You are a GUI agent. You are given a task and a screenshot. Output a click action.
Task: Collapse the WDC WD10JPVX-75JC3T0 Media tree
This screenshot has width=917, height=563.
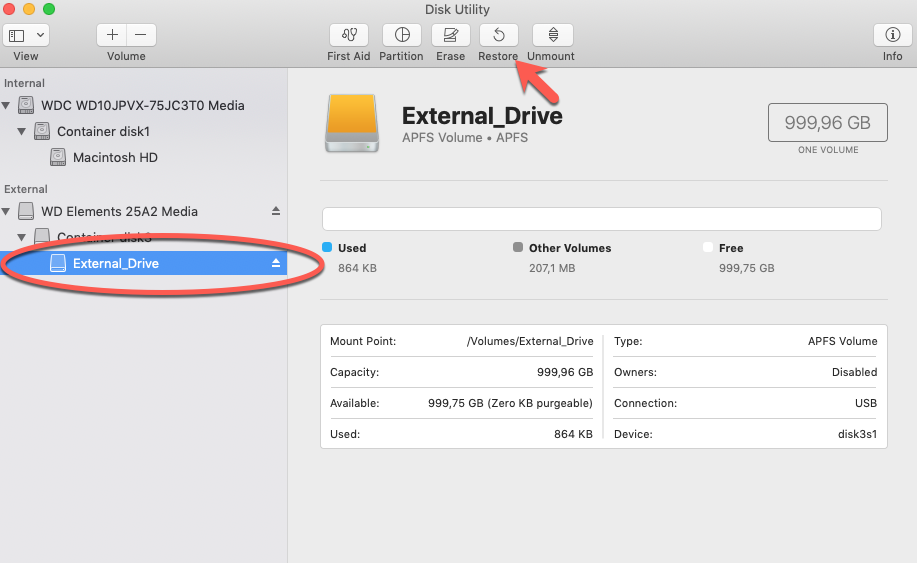tap(6, 106)
